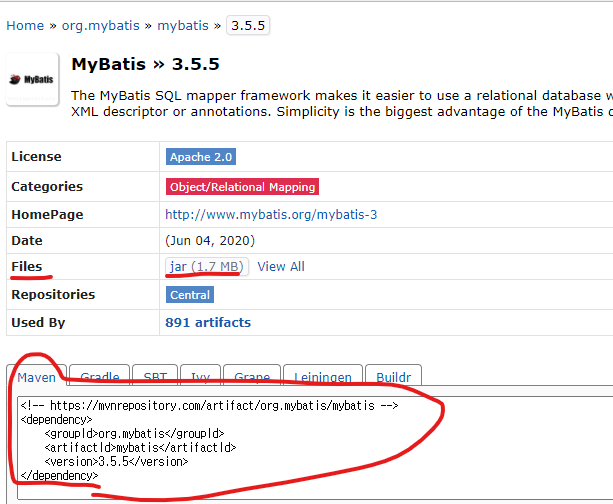Switch to the Buildr tab
613x504 pixels.
pyautogui.click(x=393, y=376)
